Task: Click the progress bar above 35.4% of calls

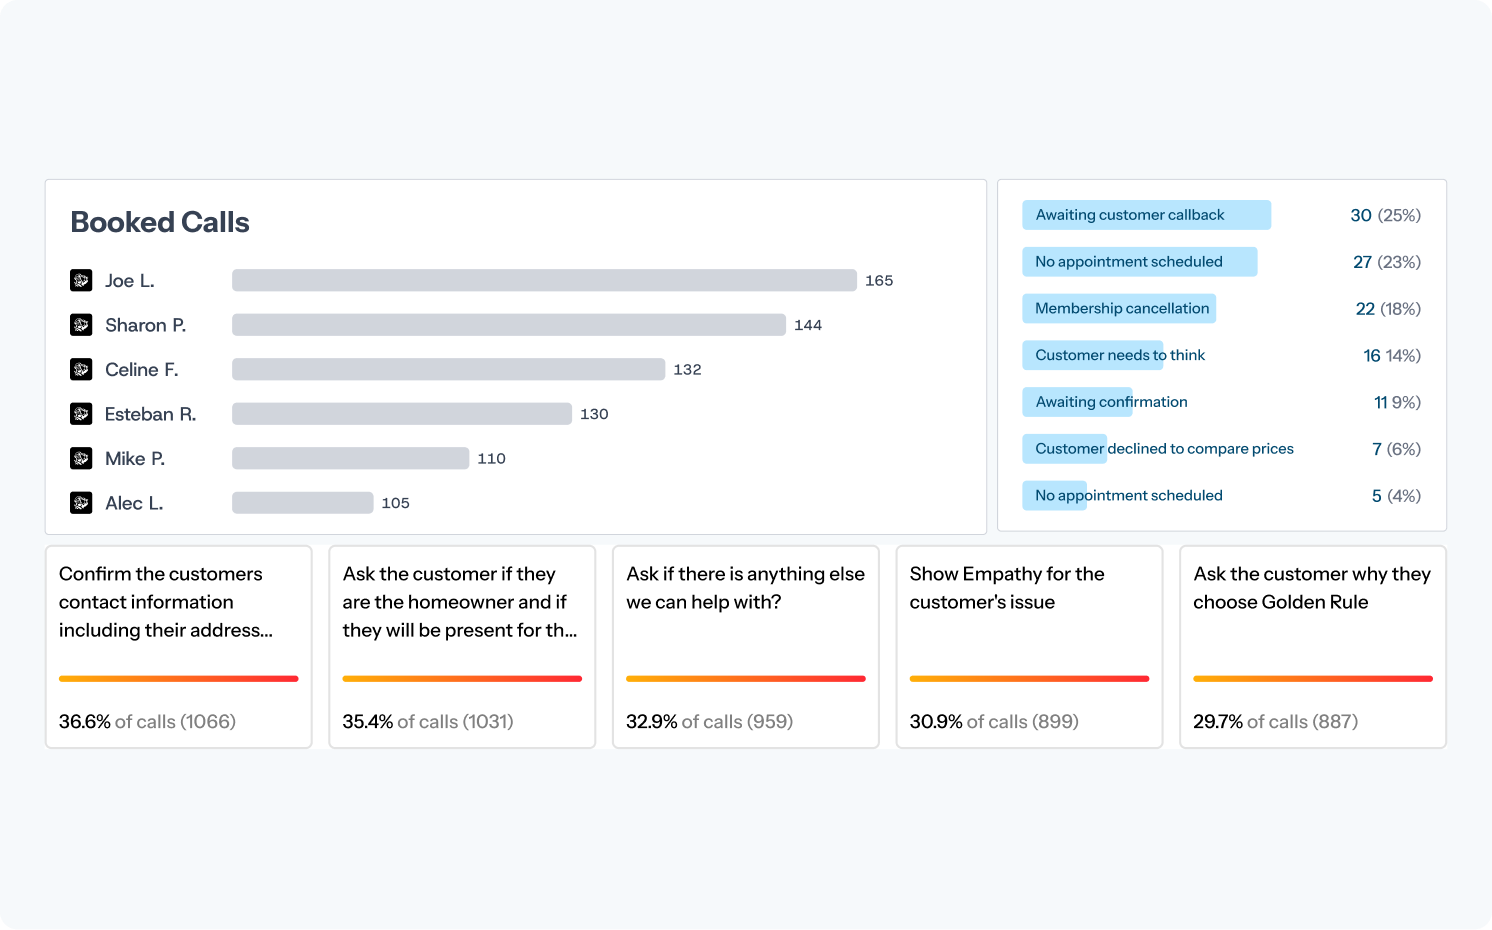Action: point(462,679)
